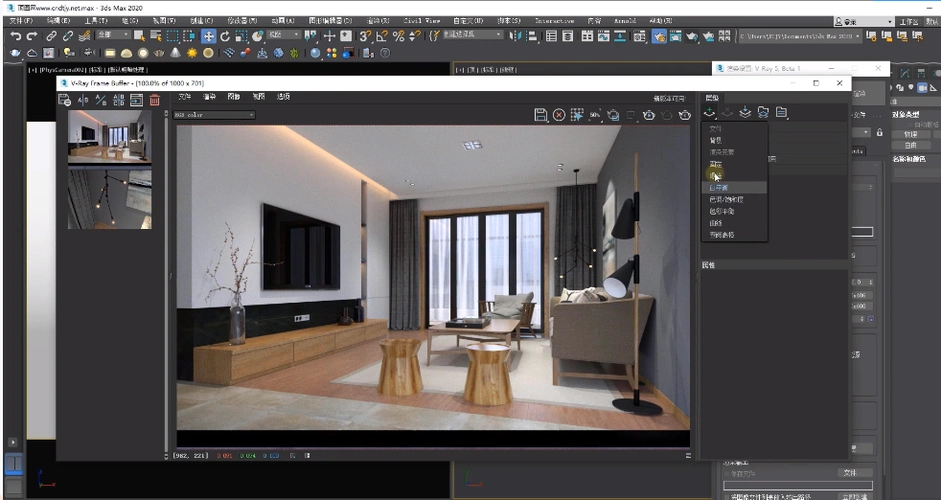Click the Redo arrow in main toolbar
Image resolution: width=941 pixels, height=500 pixels.
click(x=32, y=37)
